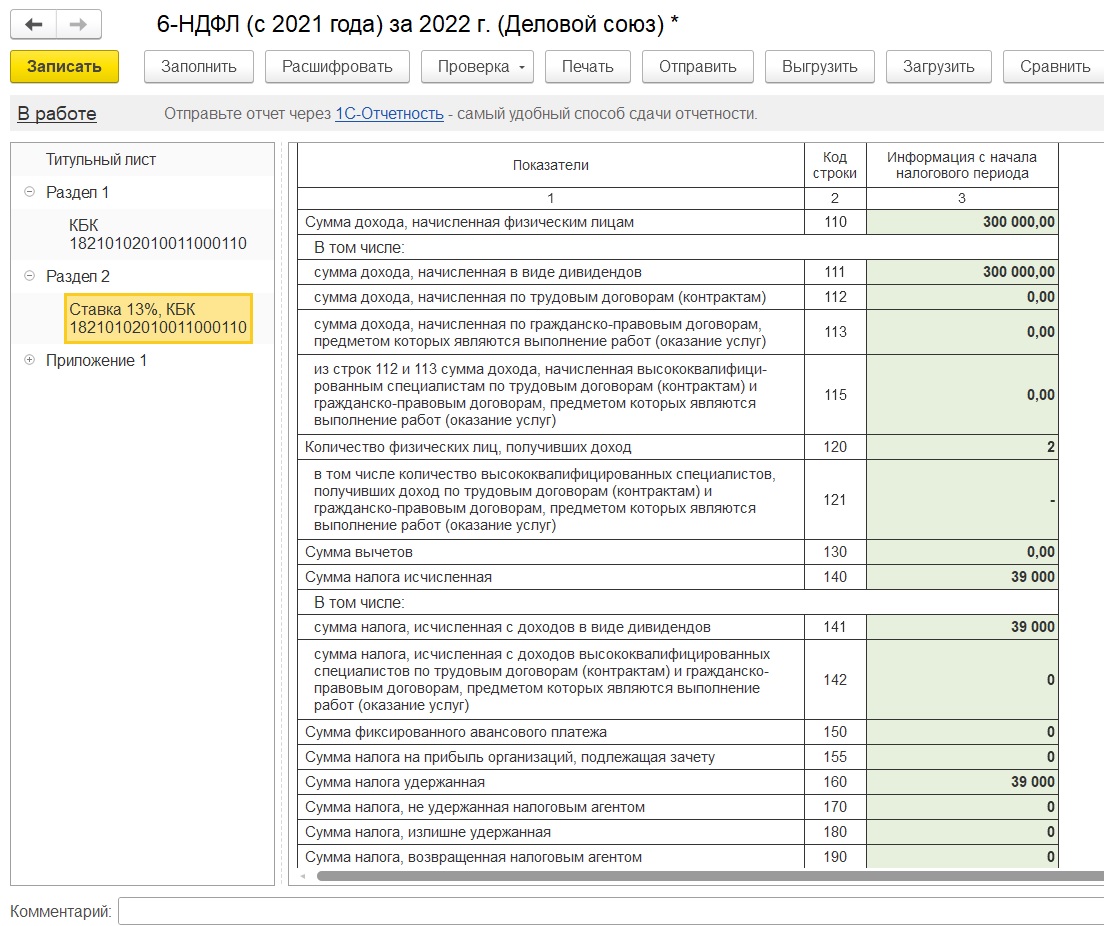Click line 121 value cell
Viewport: 1104px width, 926px height.
click(x=962, y=500)
